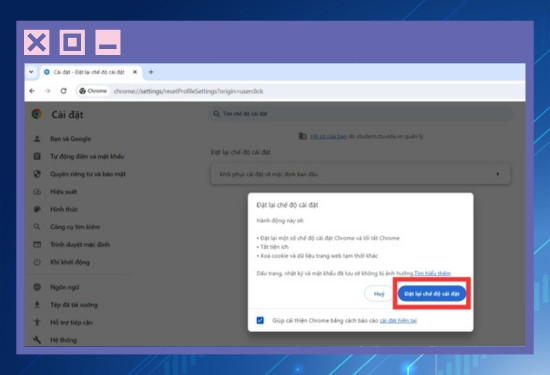Click the Chrome site info chip
The width and height of the screenshot is (550, 375).
tap(93, 91)
